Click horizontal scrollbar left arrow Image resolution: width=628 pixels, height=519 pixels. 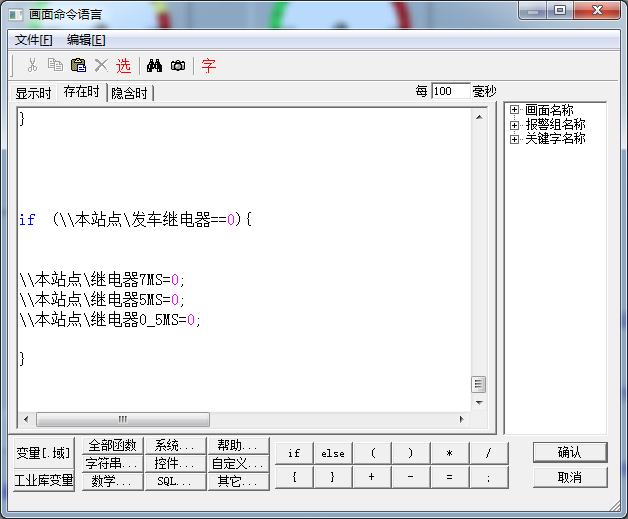click(x=26, y=419)
